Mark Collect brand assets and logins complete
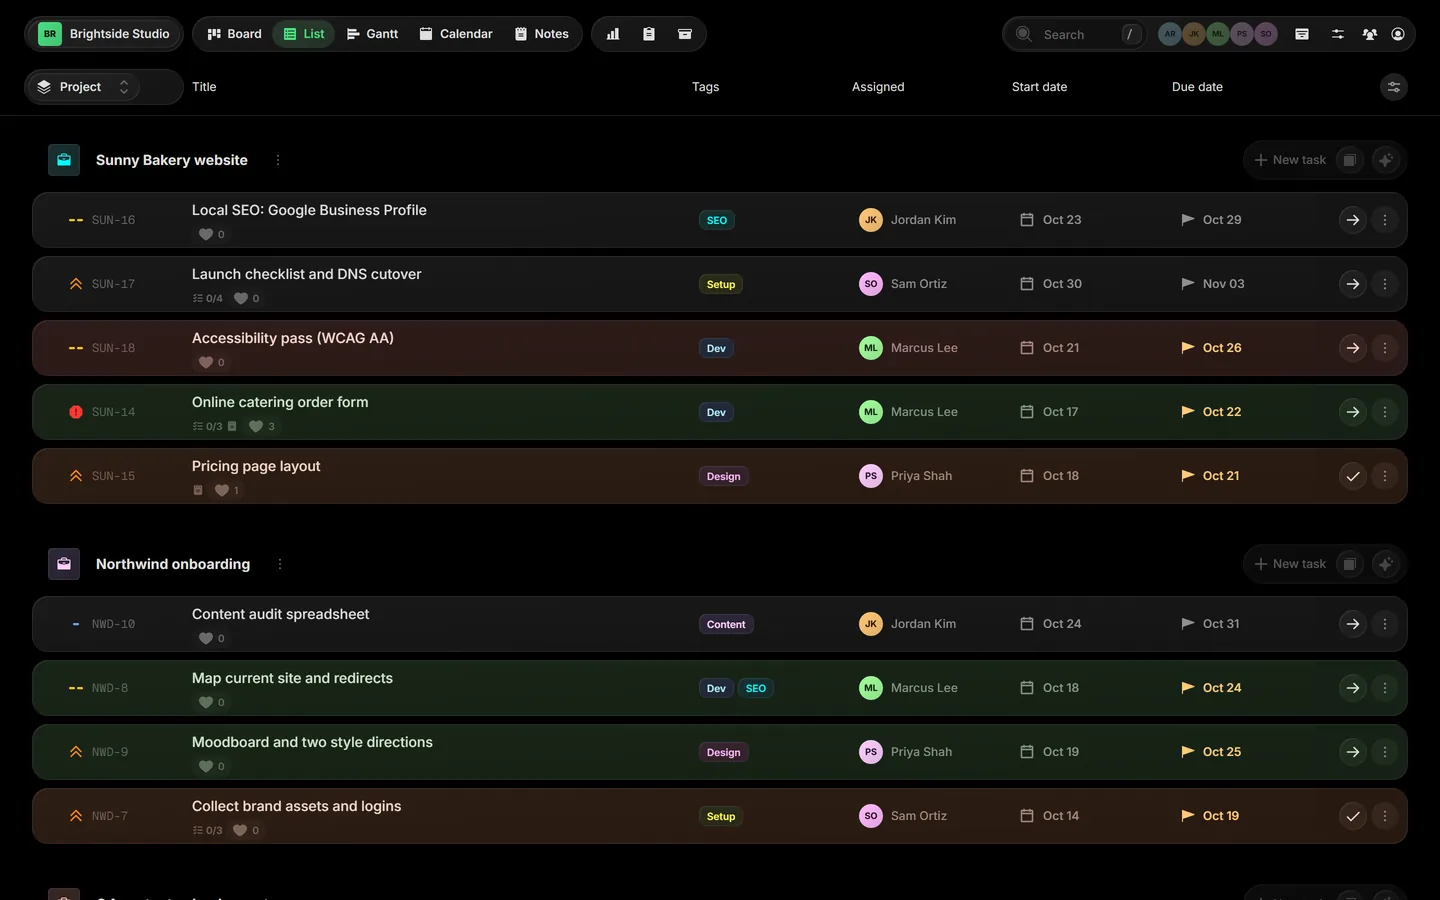The height and width of the screenshot is (900, 1440). pyautogui.click(x=1353, y=816)
